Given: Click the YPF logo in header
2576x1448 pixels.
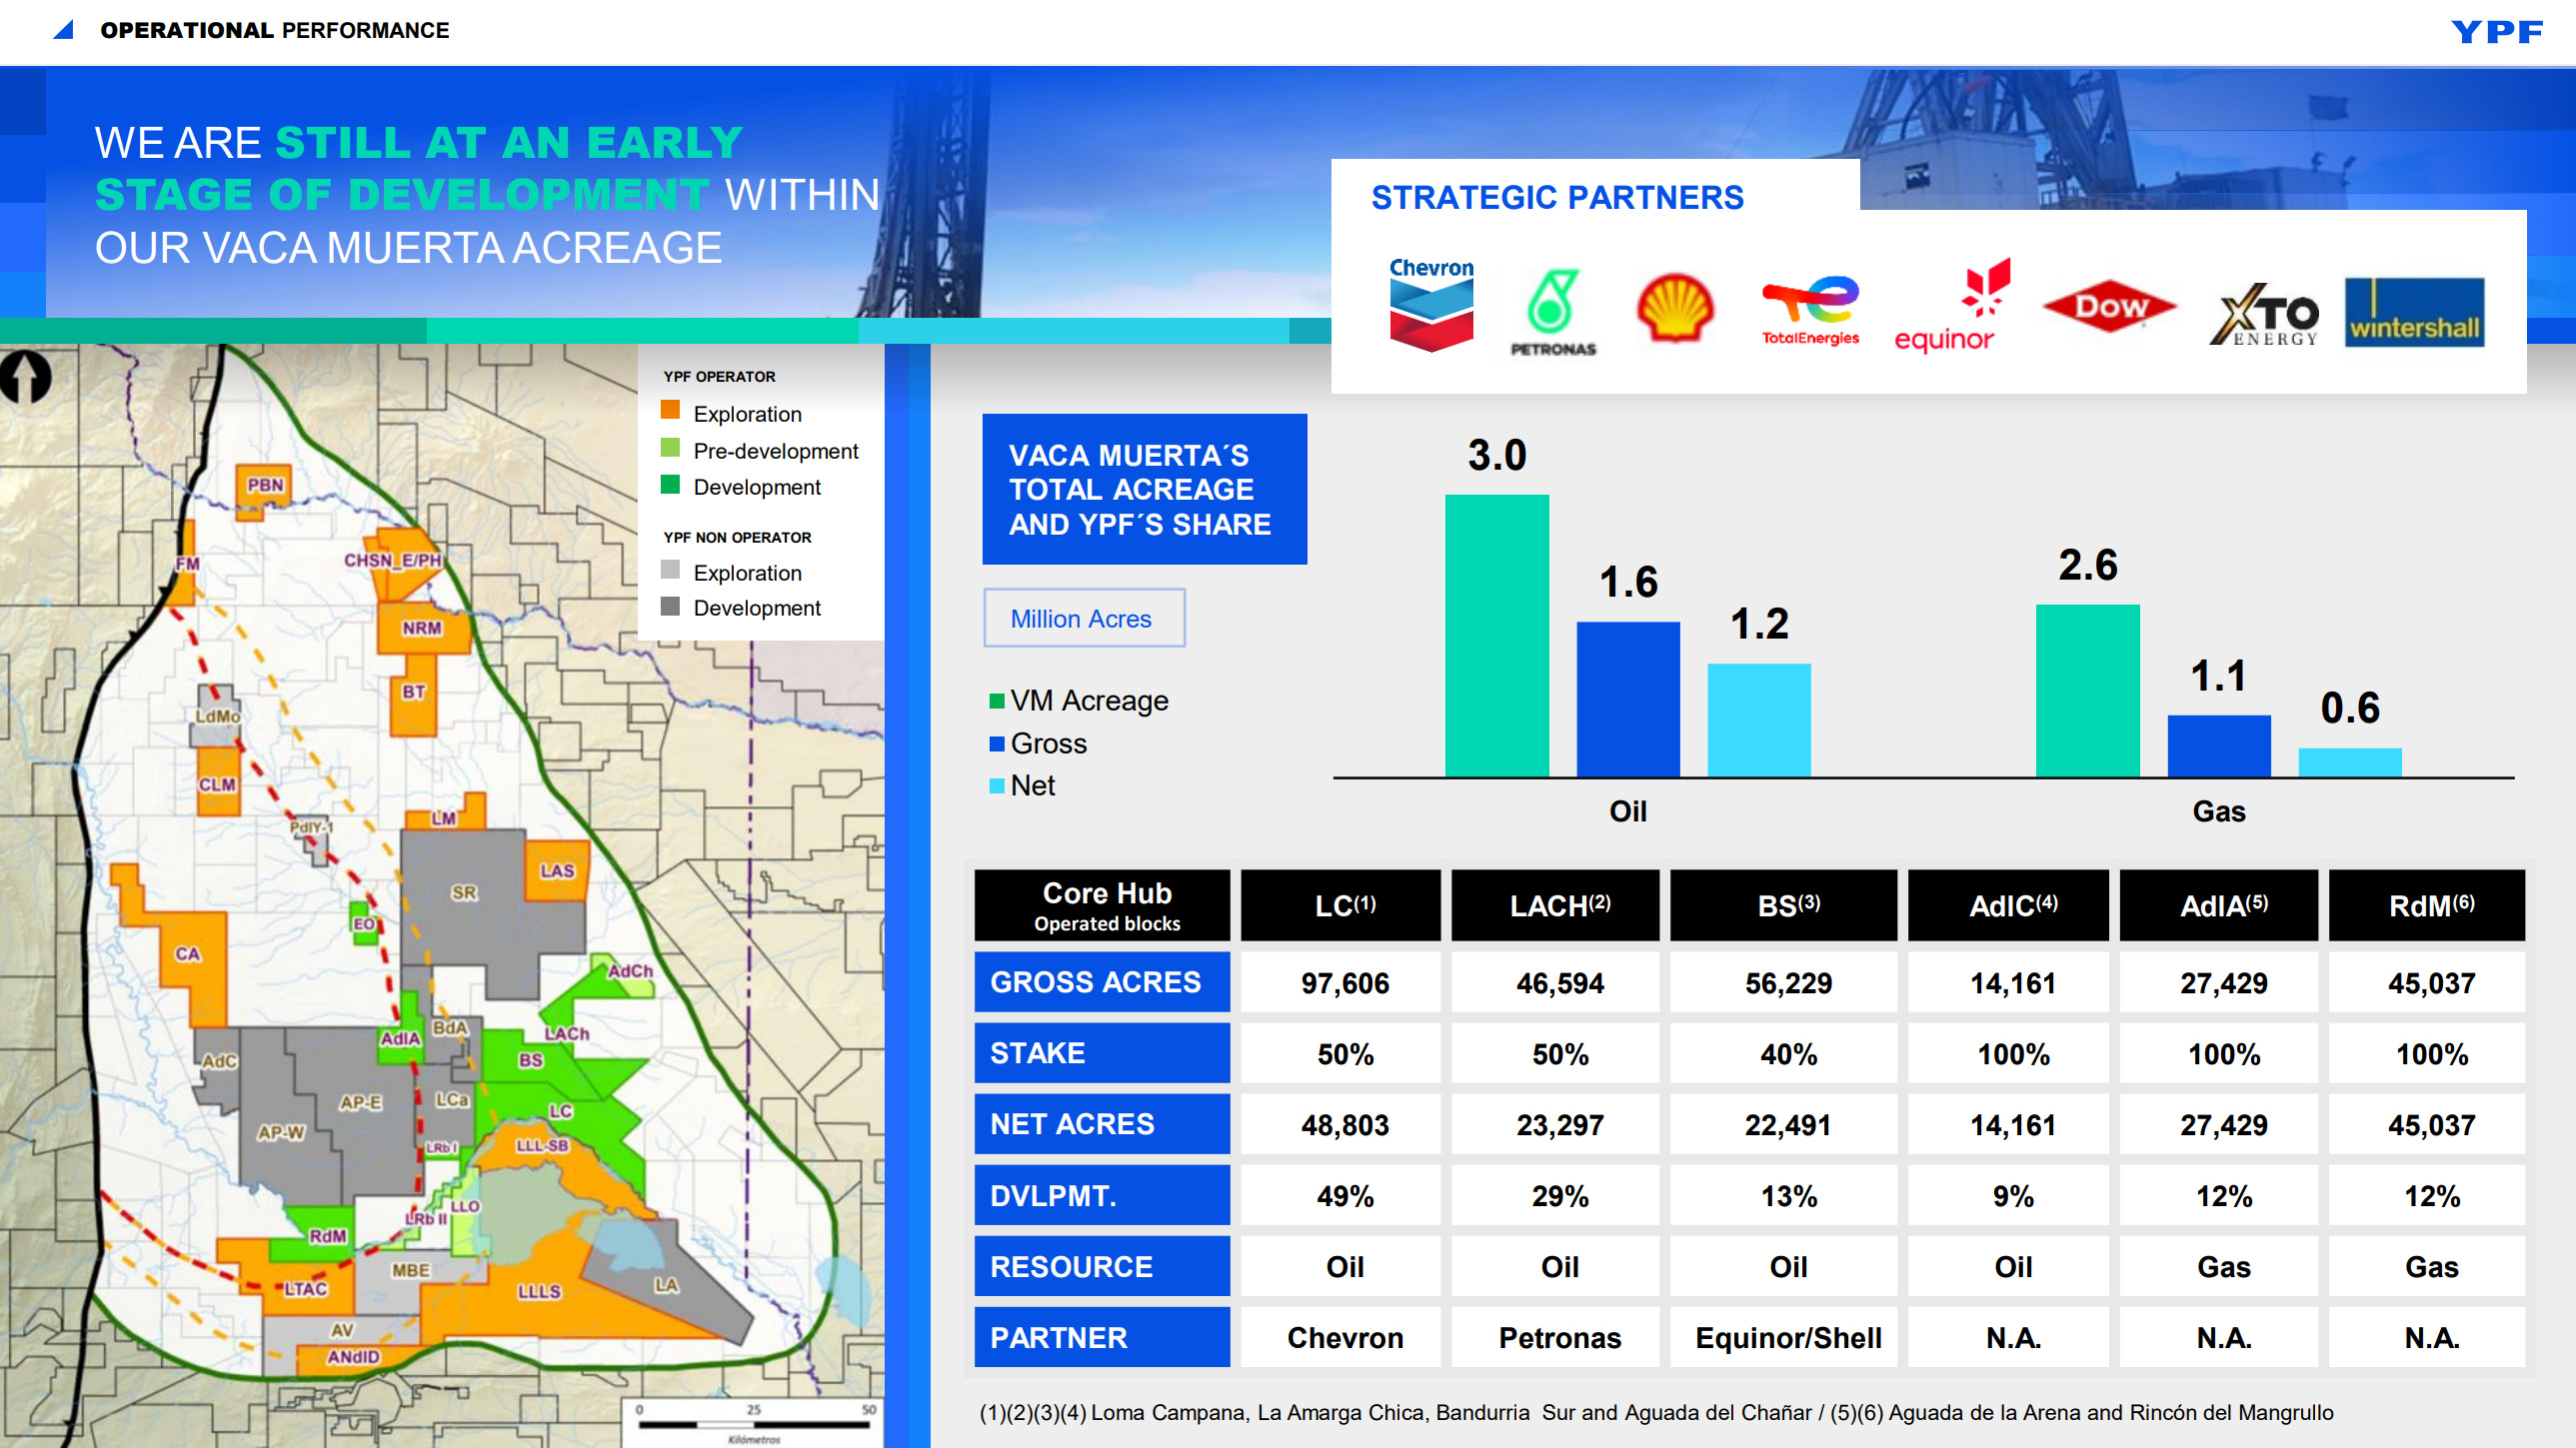Looking at the screenshot, I should [x=2496, y=32].
